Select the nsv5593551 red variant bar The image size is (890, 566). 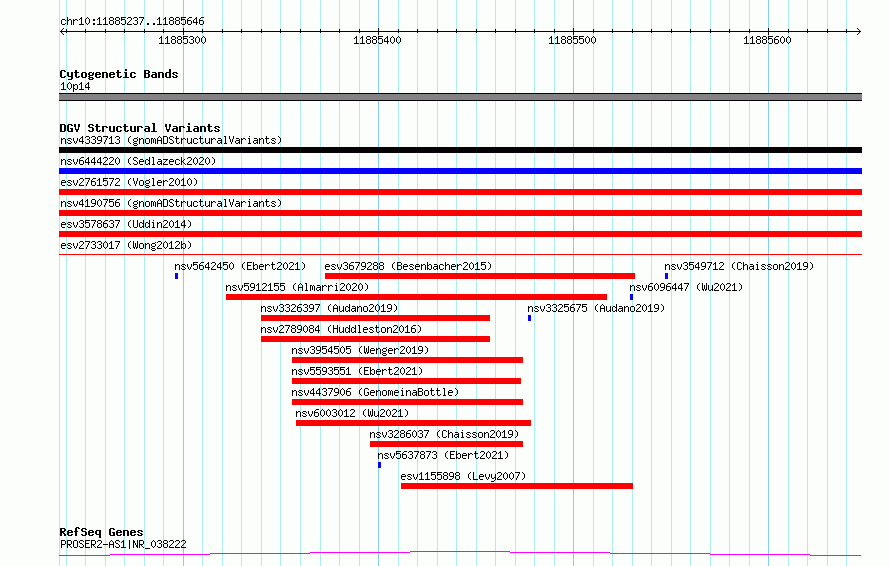[x=406, y=381]
